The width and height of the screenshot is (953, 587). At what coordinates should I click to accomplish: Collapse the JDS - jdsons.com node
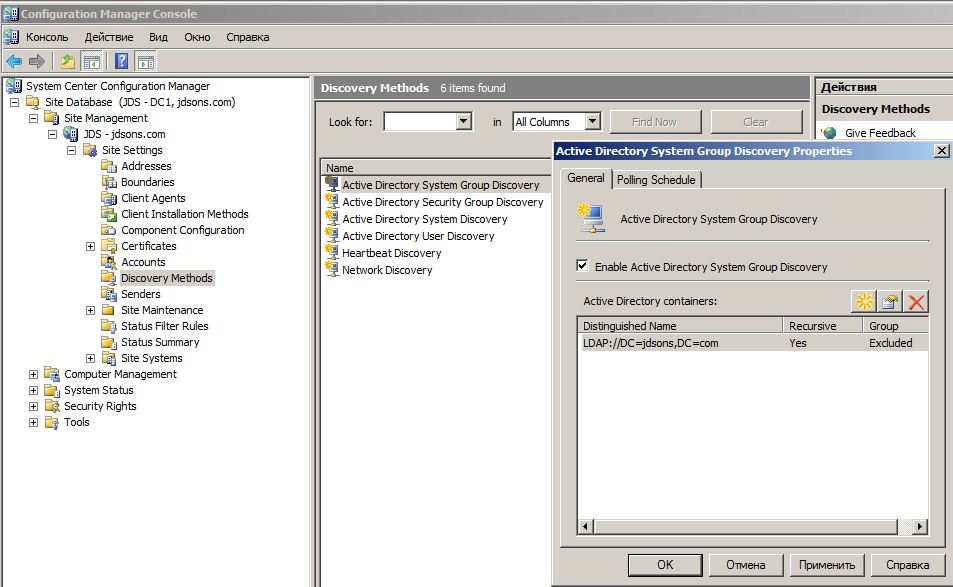(52, 134)
